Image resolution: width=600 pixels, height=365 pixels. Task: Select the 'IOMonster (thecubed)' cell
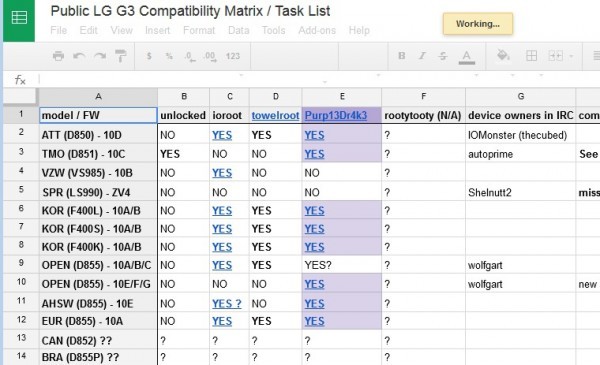(520, 135)
